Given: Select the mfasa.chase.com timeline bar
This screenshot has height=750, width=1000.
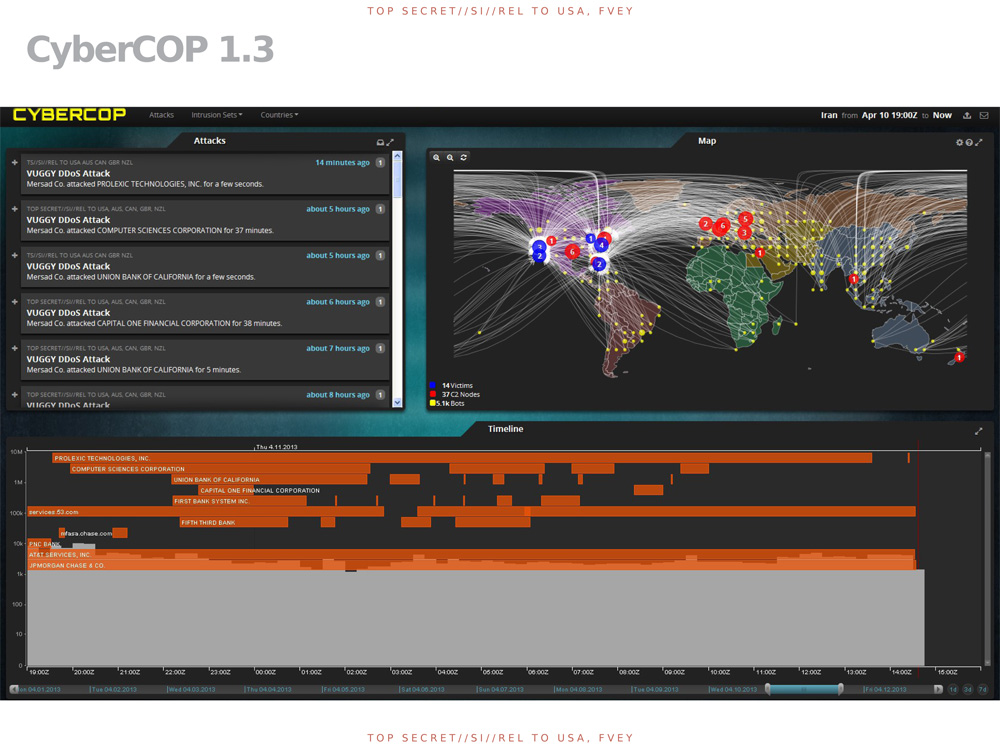Looking at the screenshot, I should click(93, 533).
